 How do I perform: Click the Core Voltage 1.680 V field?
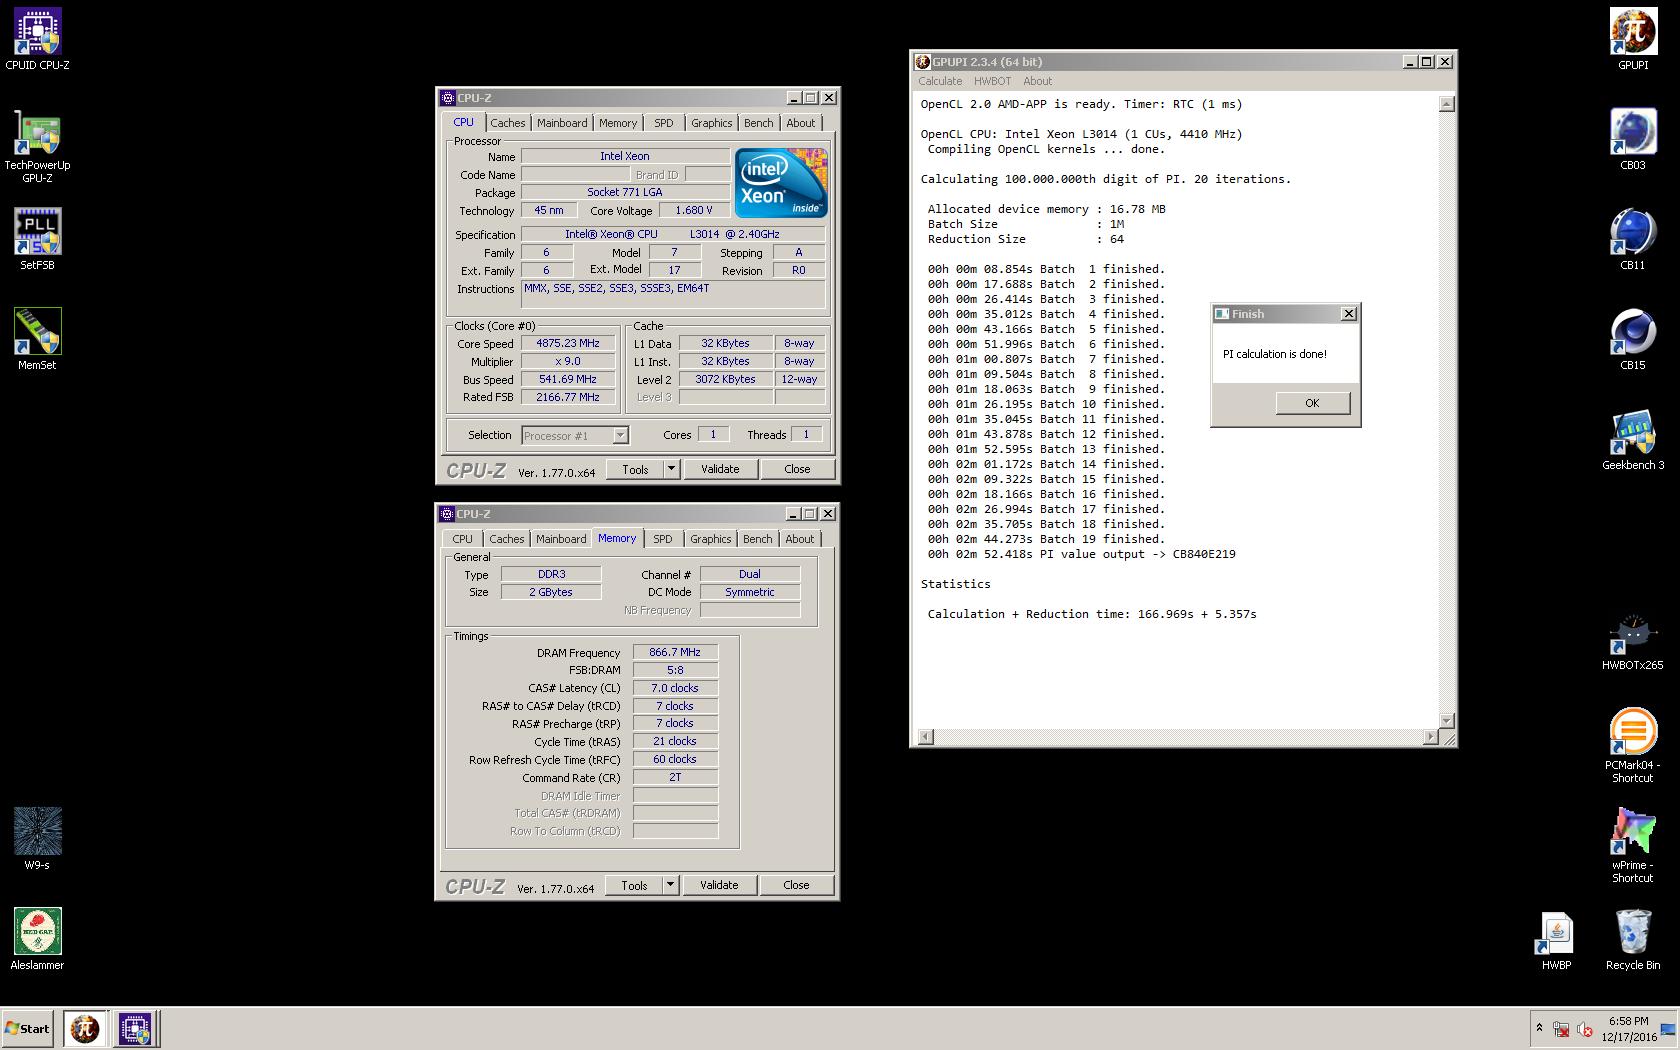pyautogui.click(x=694, y=210)
